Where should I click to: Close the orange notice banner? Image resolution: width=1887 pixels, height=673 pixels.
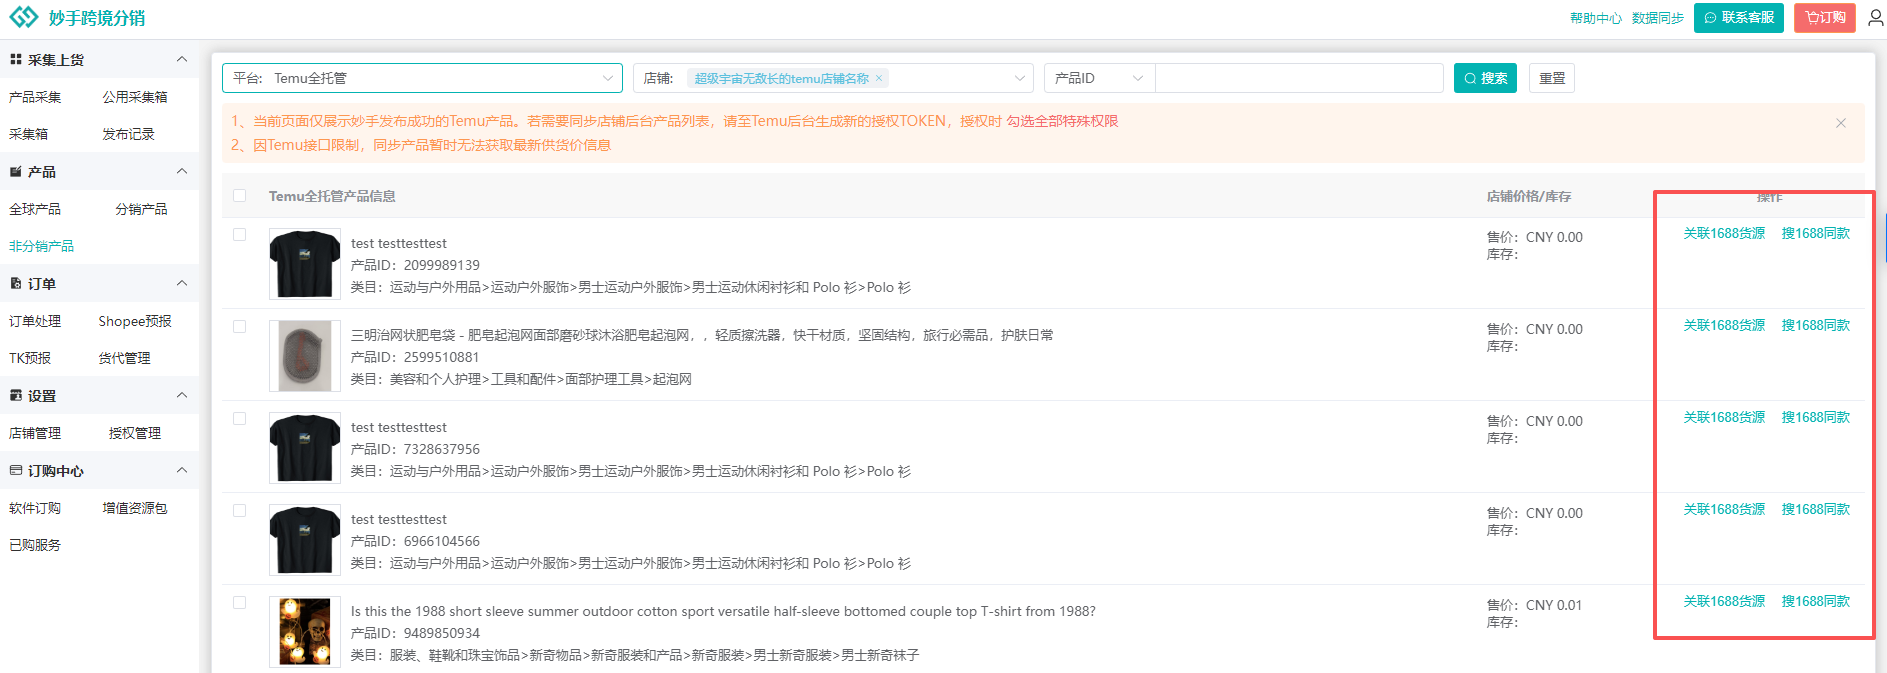click(x=1840, y=123)
